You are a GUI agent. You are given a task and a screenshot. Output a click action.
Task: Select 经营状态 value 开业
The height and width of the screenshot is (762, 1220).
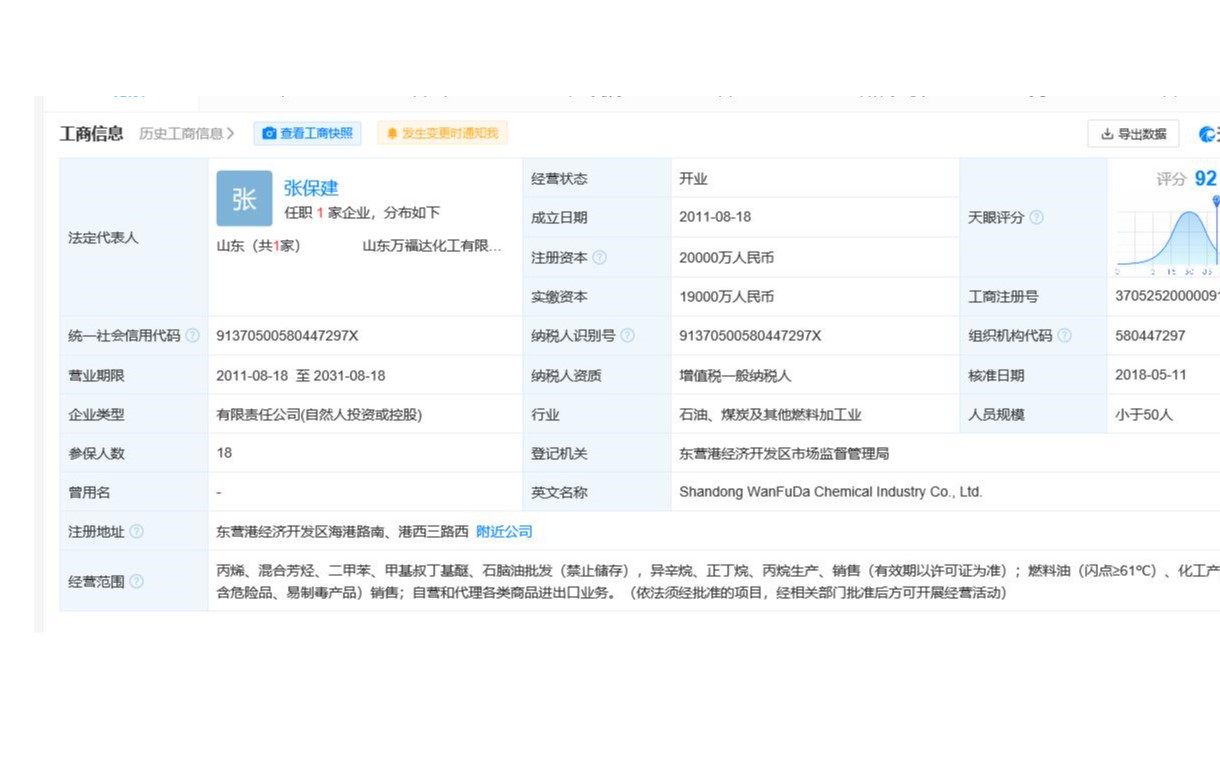point(693,179)
